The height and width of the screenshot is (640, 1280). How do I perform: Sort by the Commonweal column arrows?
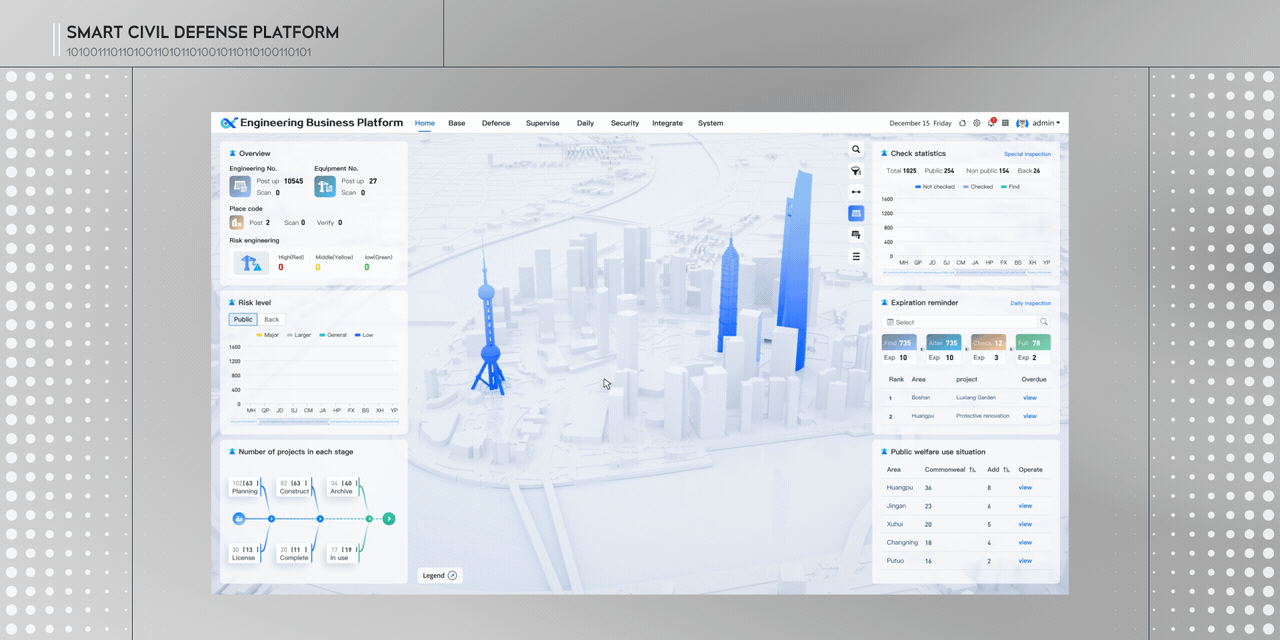(972, 469)
